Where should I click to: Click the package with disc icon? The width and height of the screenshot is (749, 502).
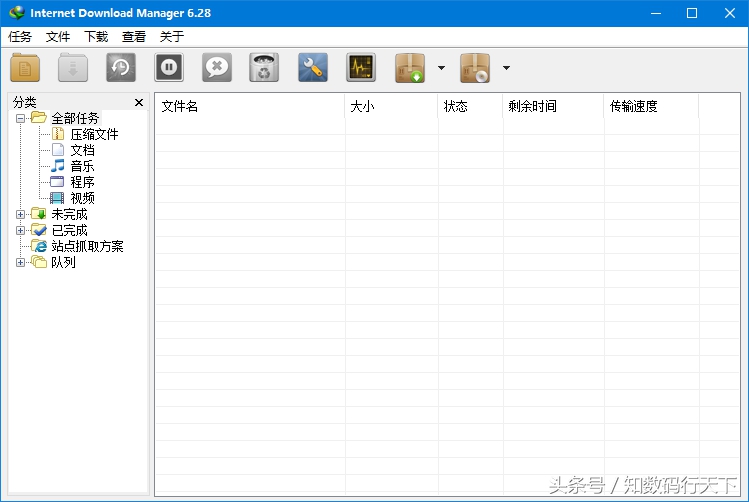pos(475,67)
